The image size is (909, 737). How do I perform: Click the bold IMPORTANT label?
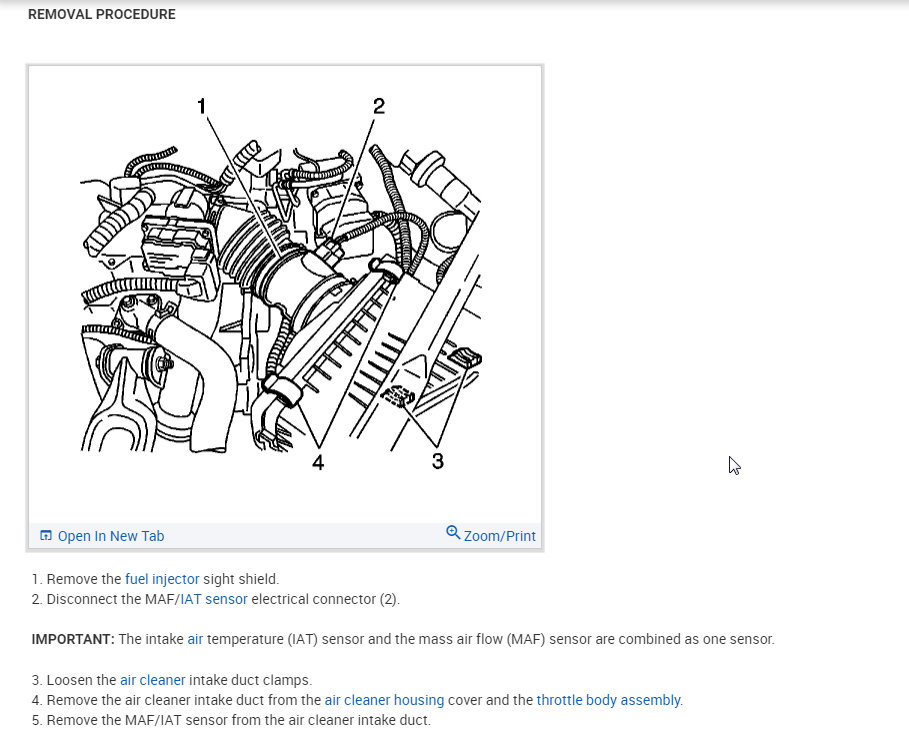pyautogui.click(x=73, y=639)
